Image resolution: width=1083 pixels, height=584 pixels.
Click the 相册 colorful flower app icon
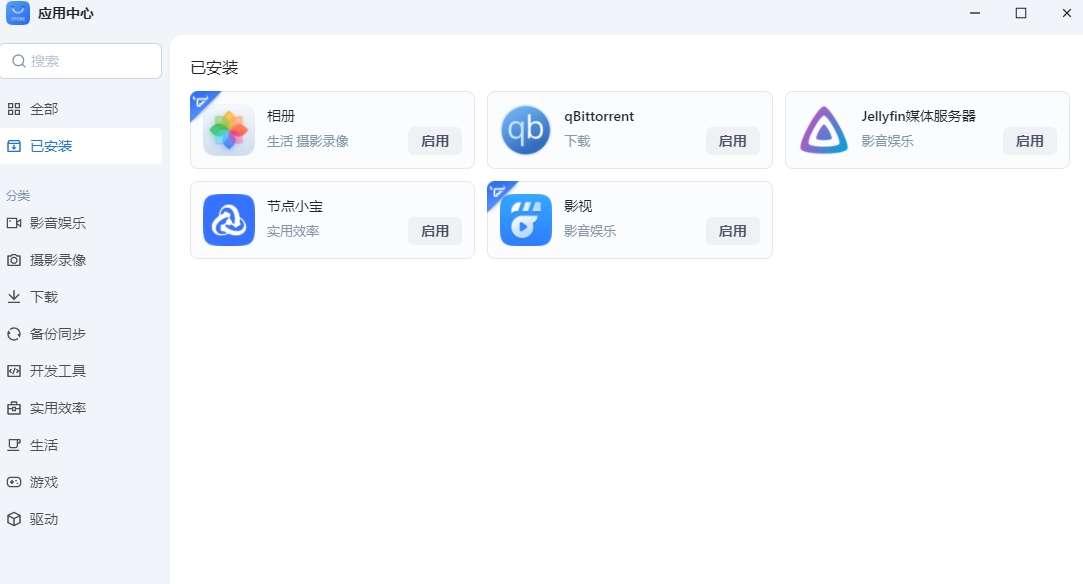[229, 130]
